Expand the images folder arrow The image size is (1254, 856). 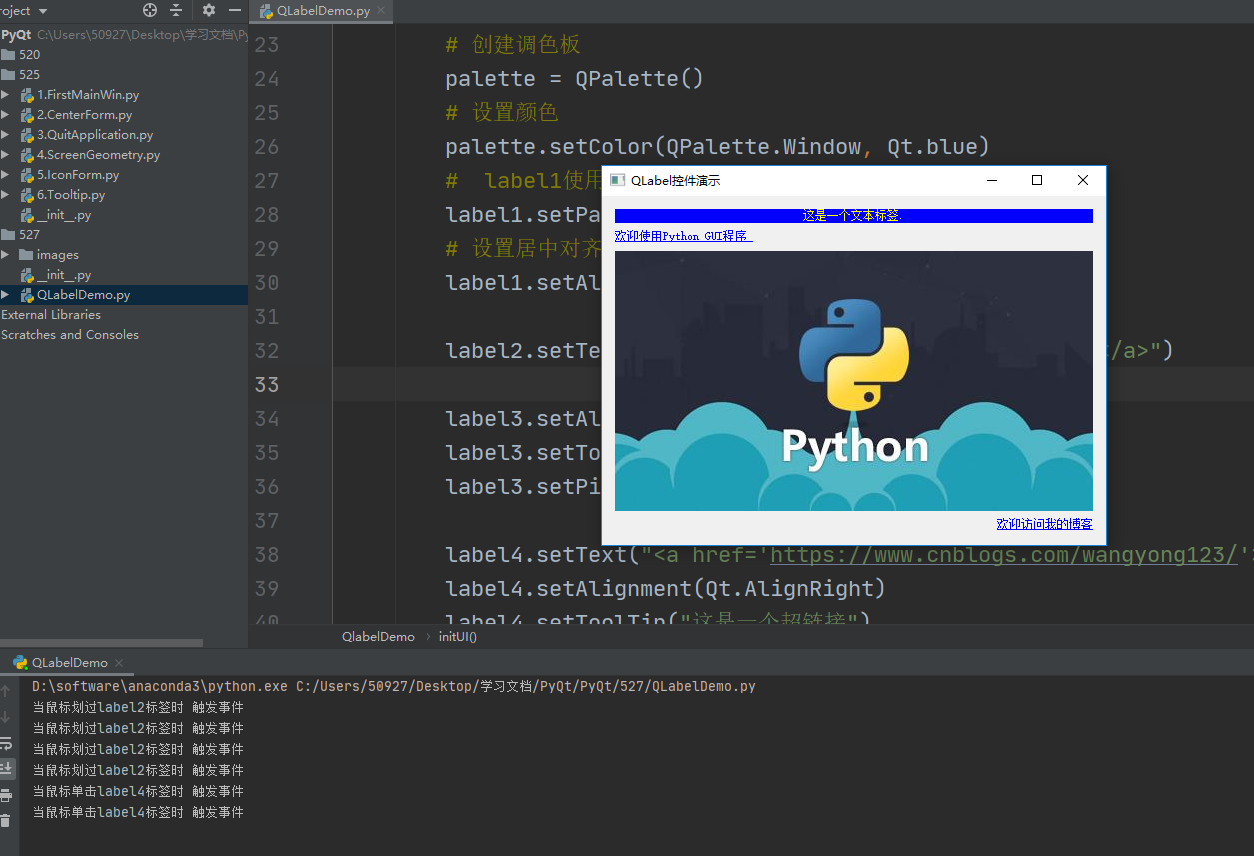tap(5, 255)
